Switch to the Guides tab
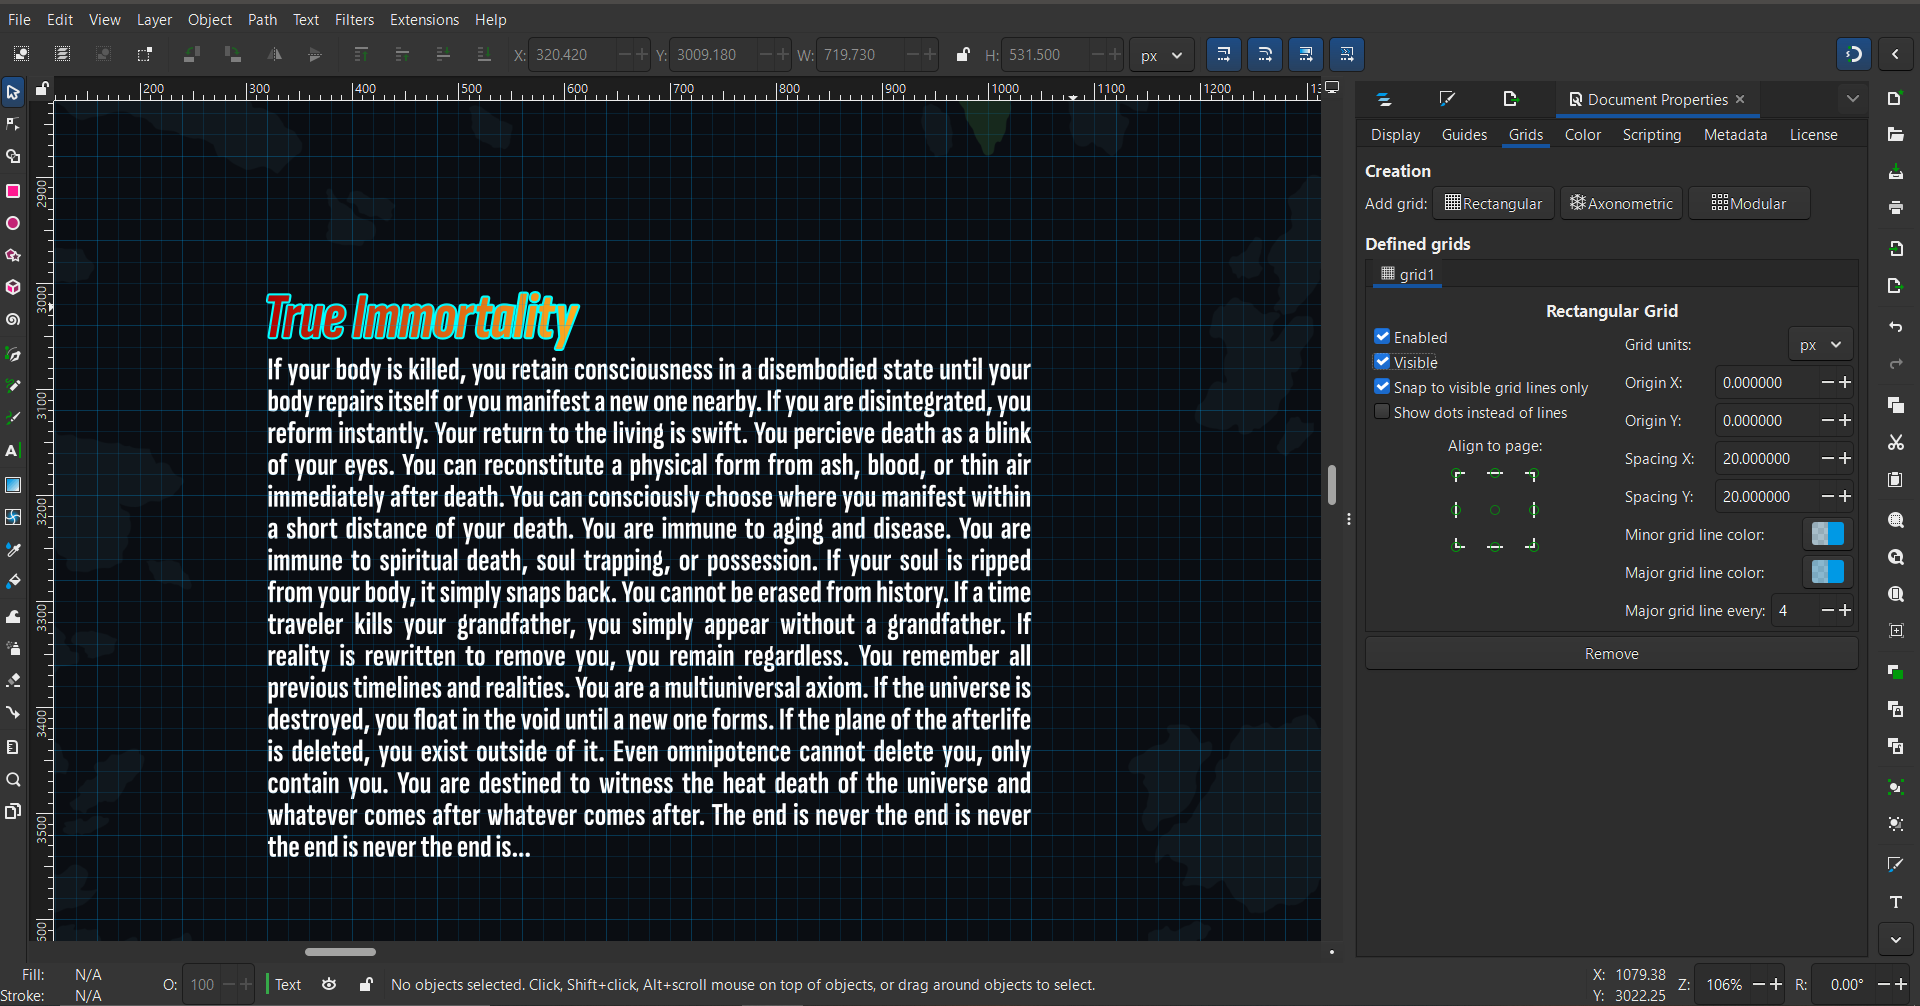This screenshot has width=1920, height=1006. 1464,135
